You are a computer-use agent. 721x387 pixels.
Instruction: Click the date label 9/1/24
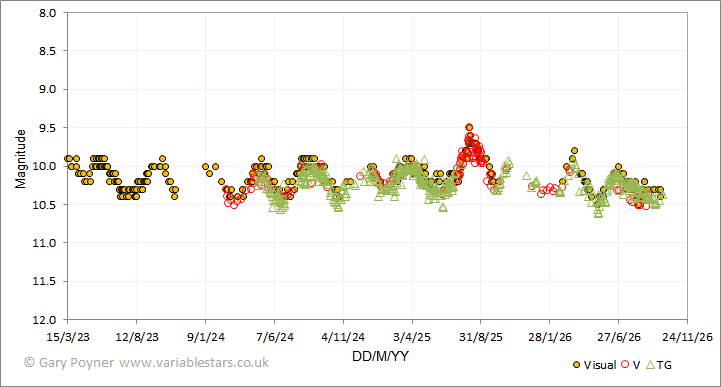[206, 337]
